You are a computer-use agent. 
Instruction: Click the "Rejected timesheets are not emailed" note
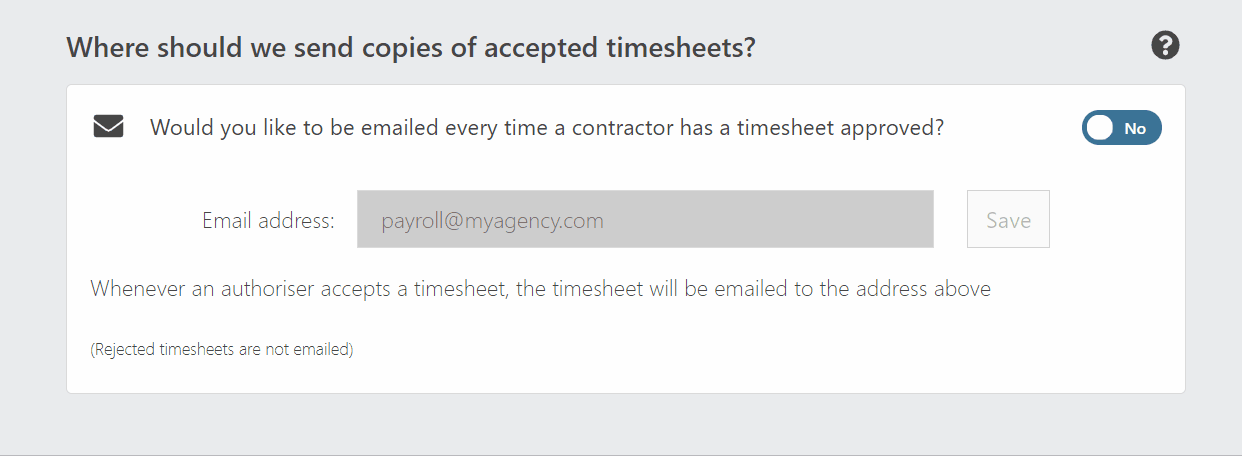(x=222, y=350)
